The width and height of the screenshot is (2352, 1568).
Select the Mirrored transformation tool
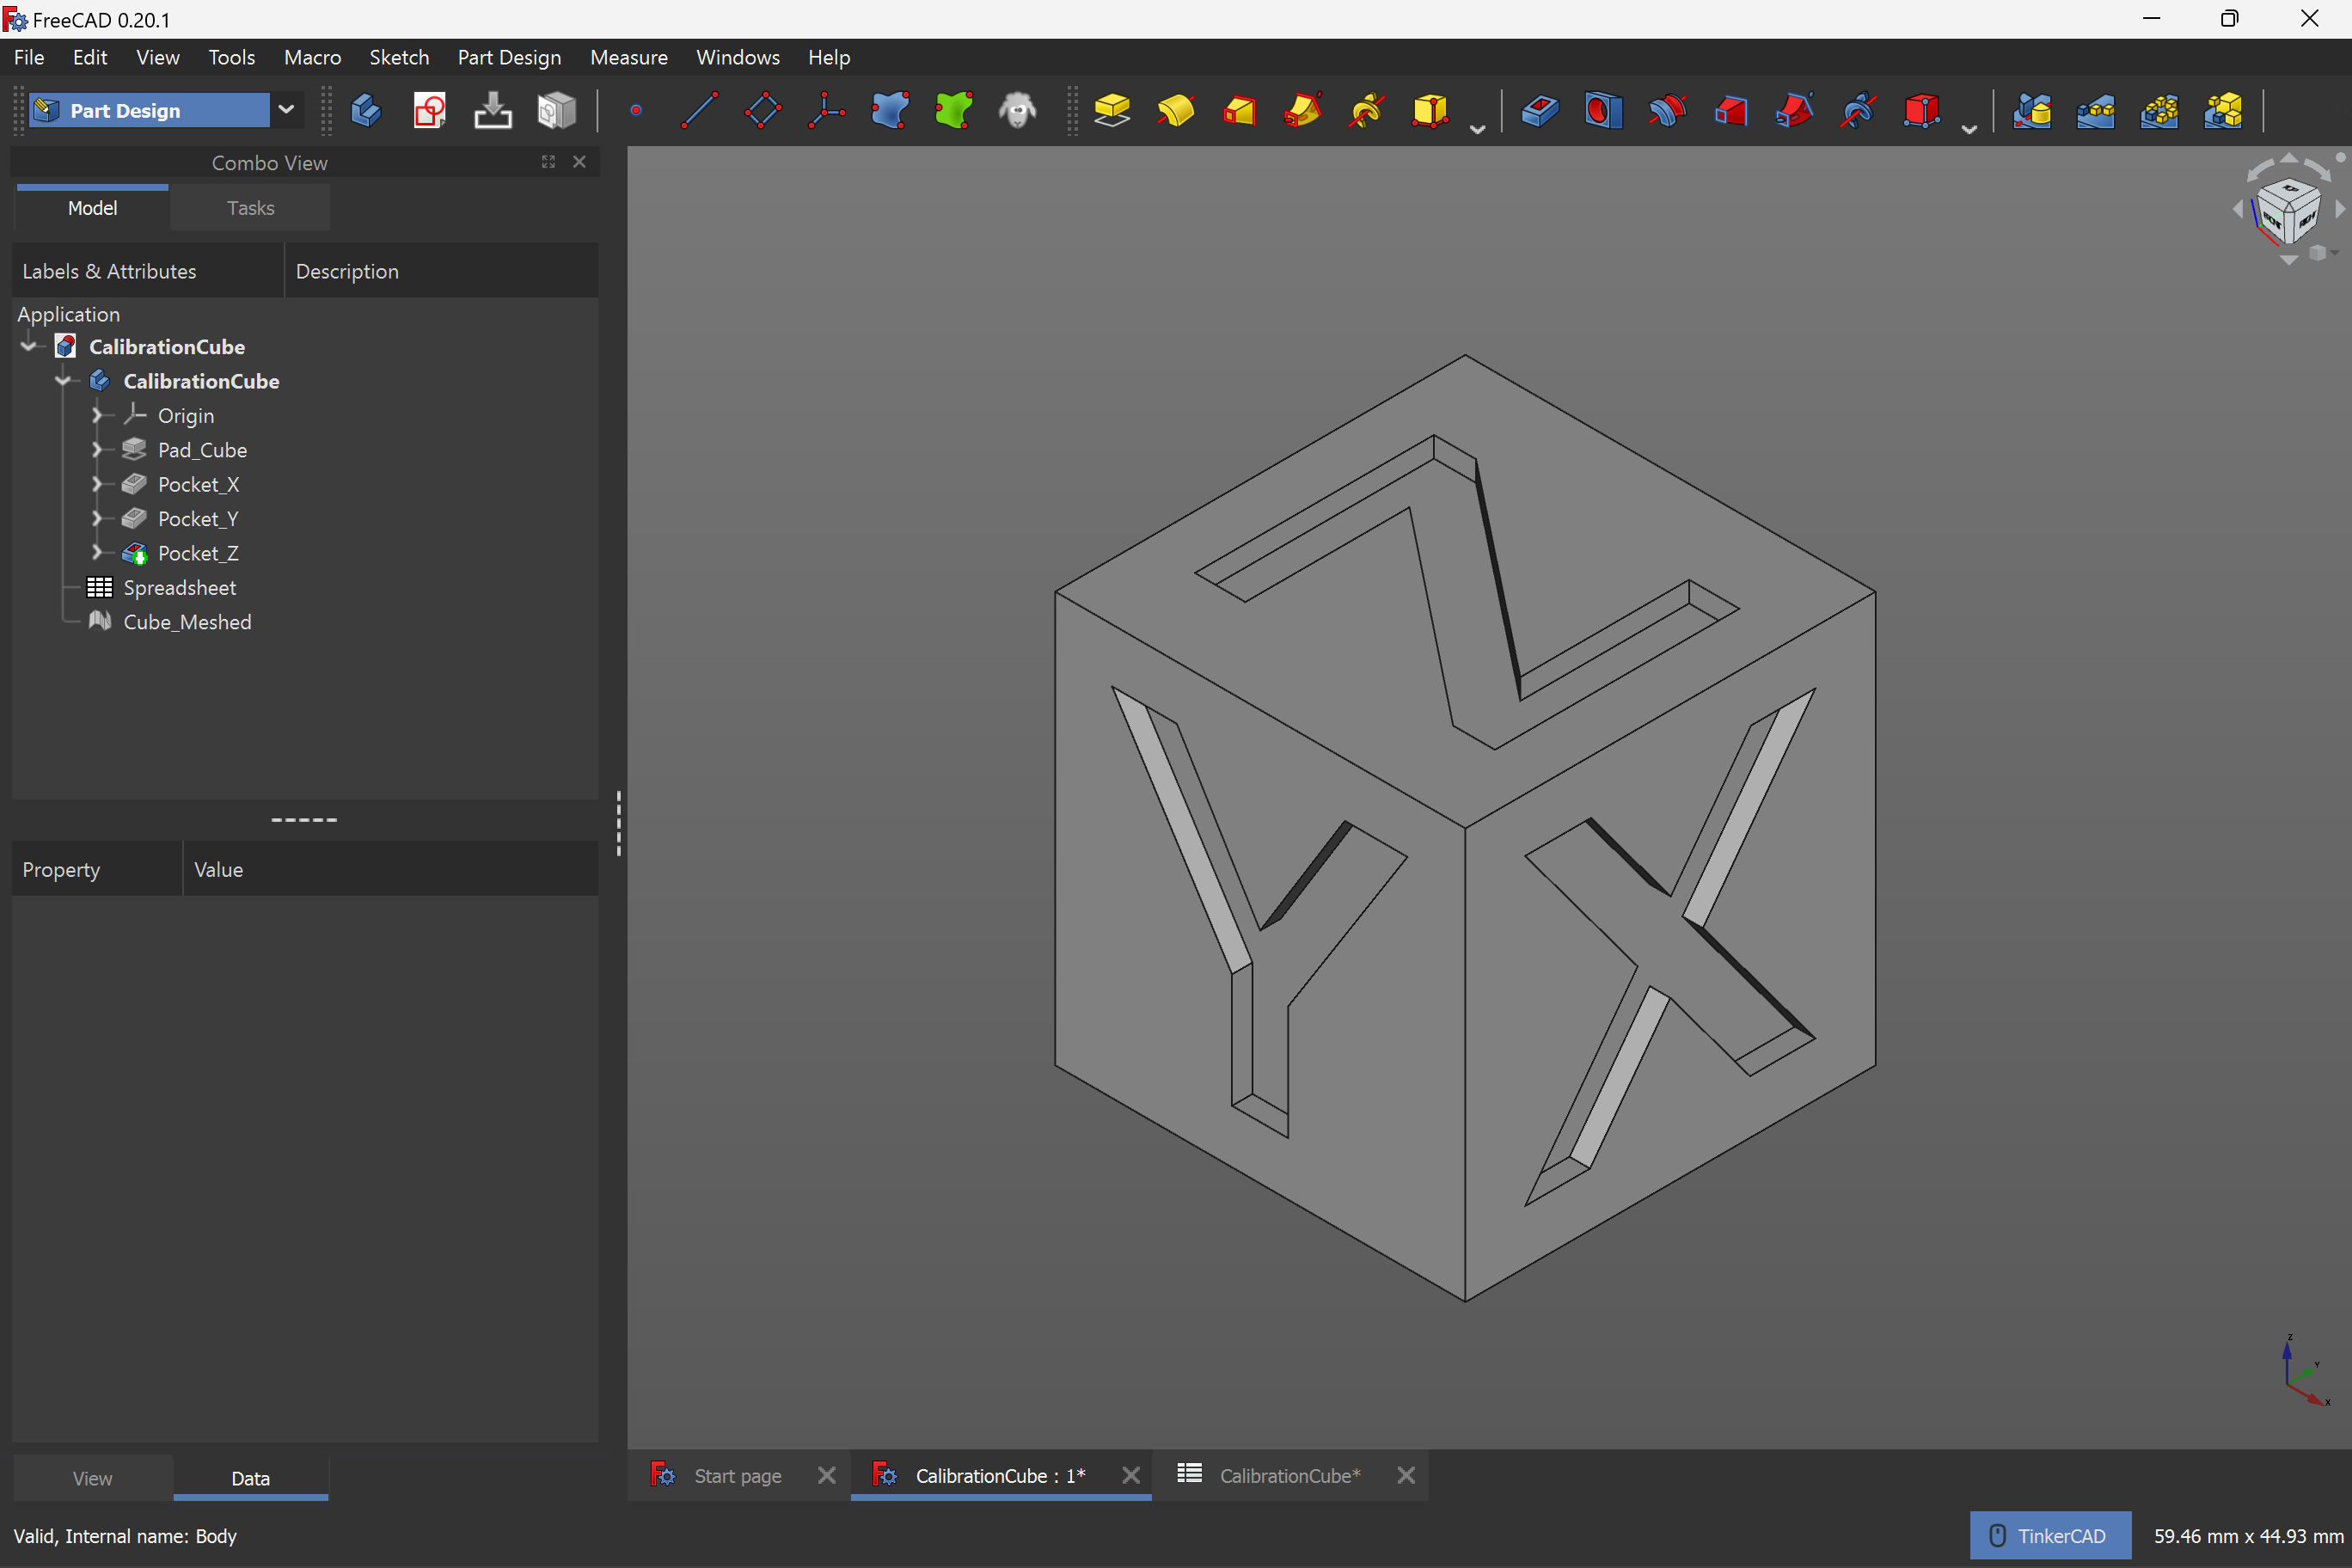click(2035, 110)
